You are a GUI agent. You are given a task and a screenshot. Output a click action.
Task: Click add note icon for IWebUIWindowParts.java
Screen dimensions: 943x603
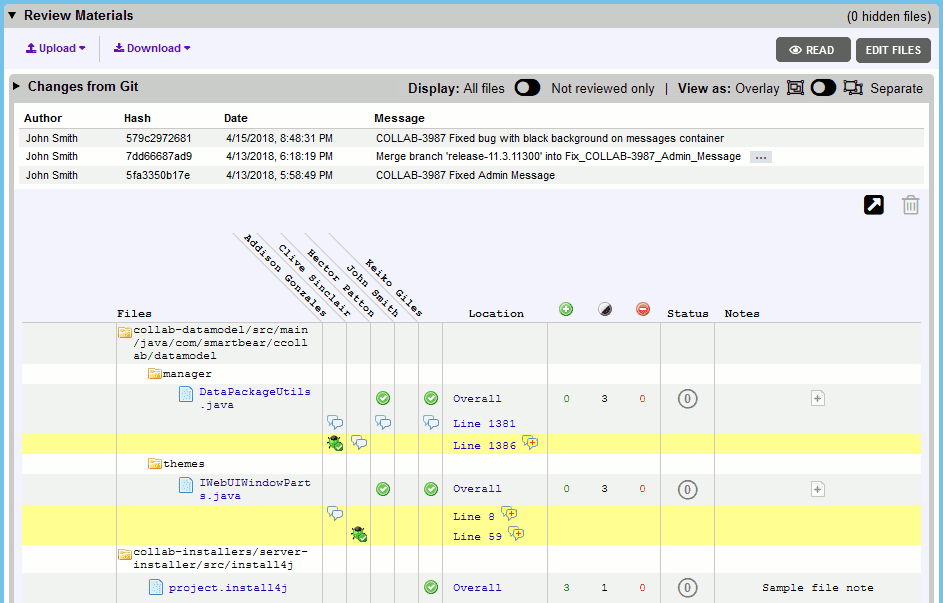(x=817, y=489)
